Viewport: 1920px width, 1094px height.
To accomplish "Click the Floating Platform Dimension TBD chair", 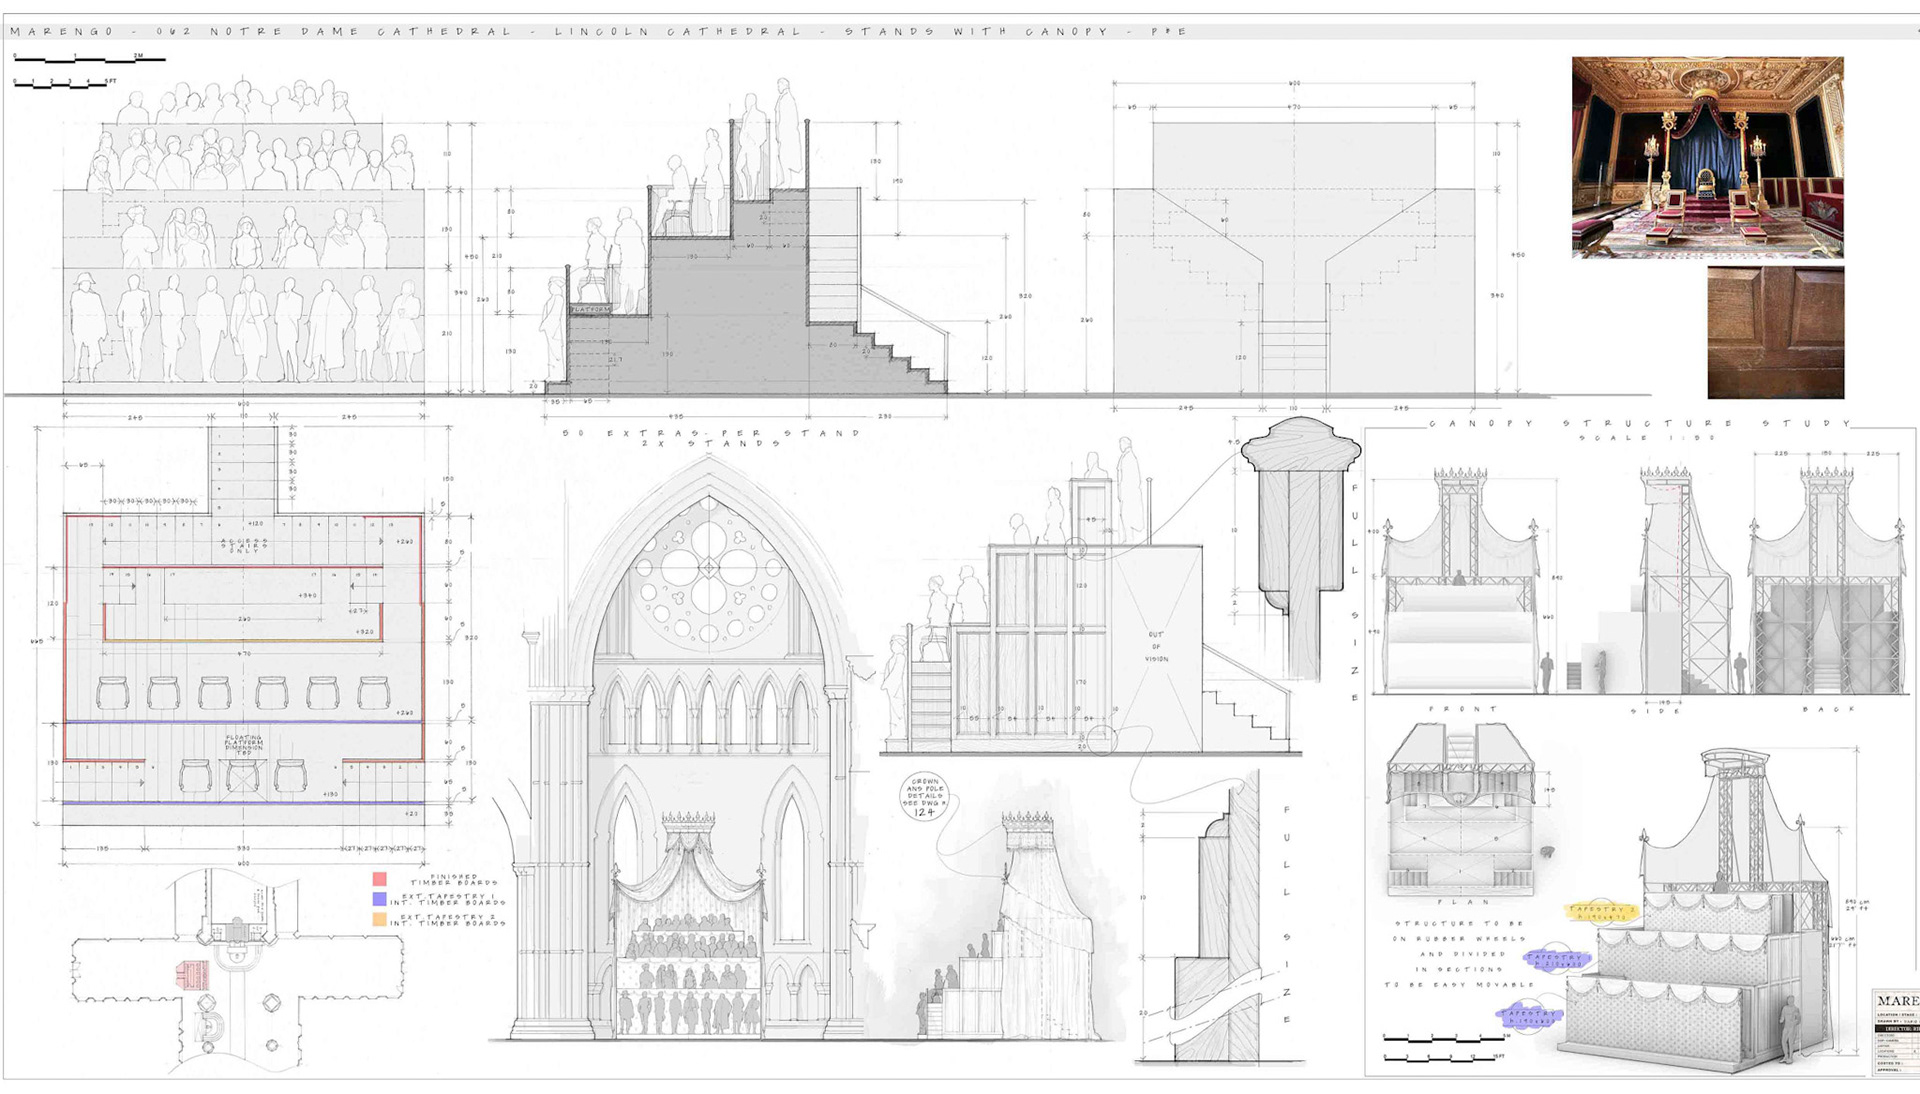I will (x=242, y=775).
